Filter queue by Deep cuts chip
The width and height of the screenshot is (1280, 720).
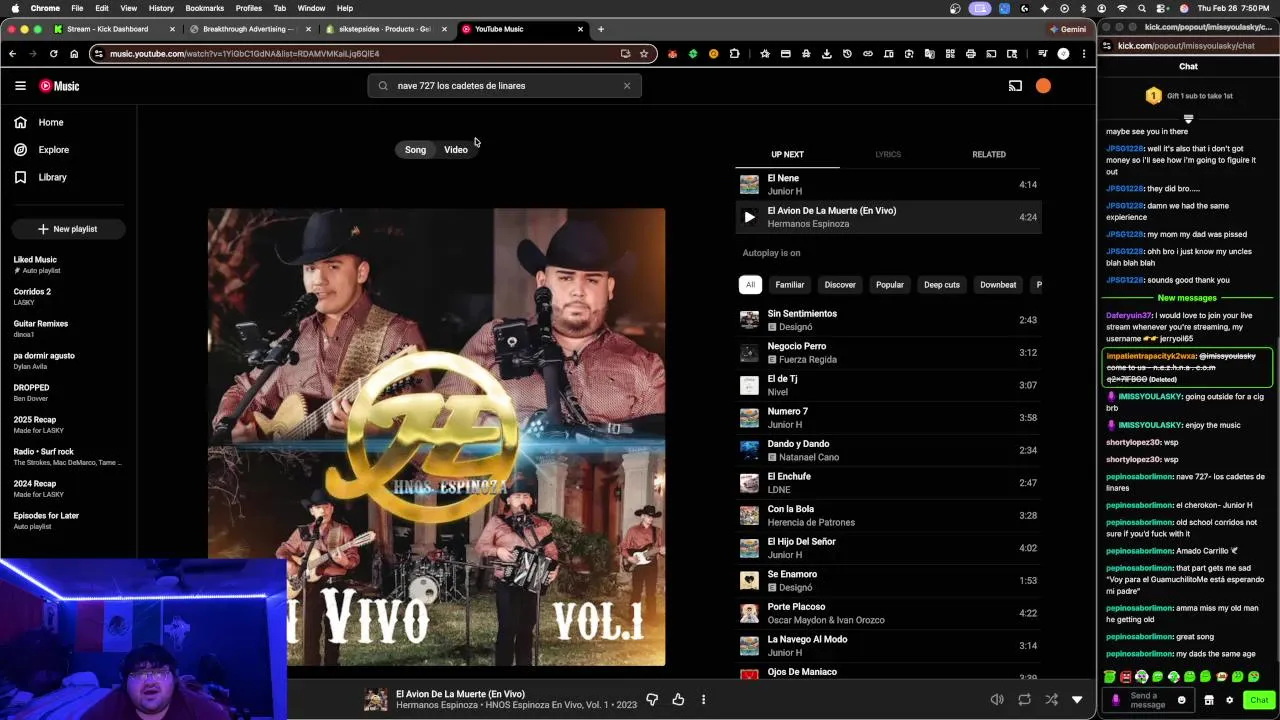click(x=942, y=285)
